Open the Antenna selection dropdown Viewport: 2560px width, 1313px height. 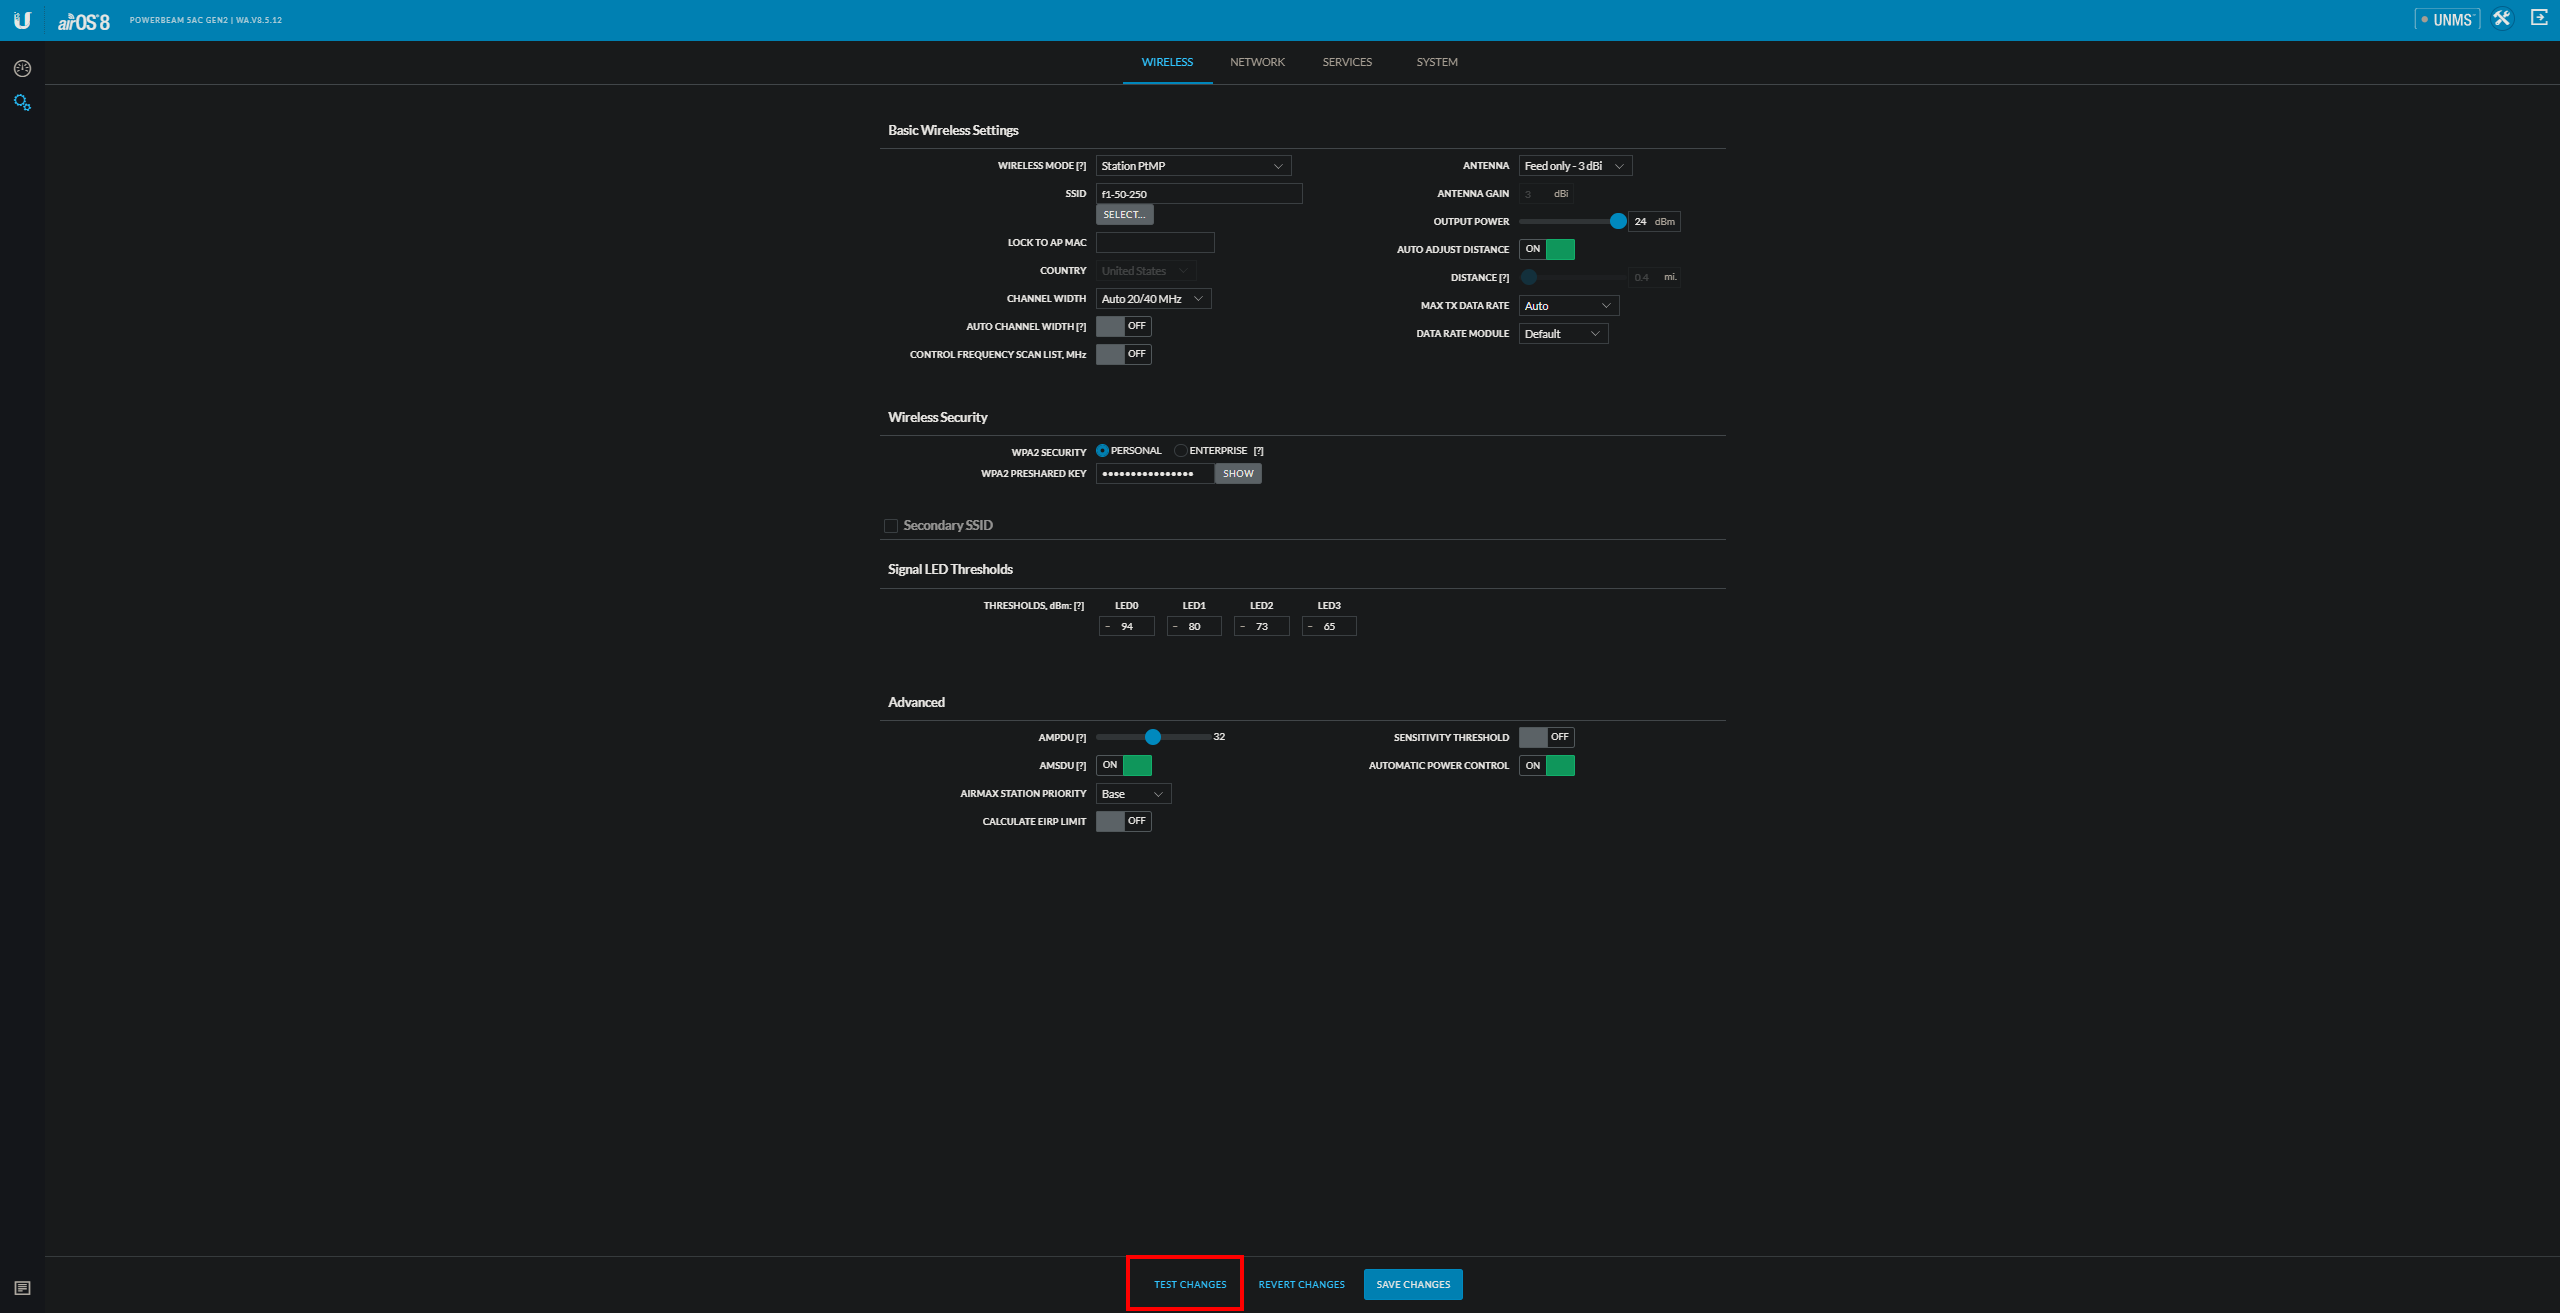(x=1574, y=166)
